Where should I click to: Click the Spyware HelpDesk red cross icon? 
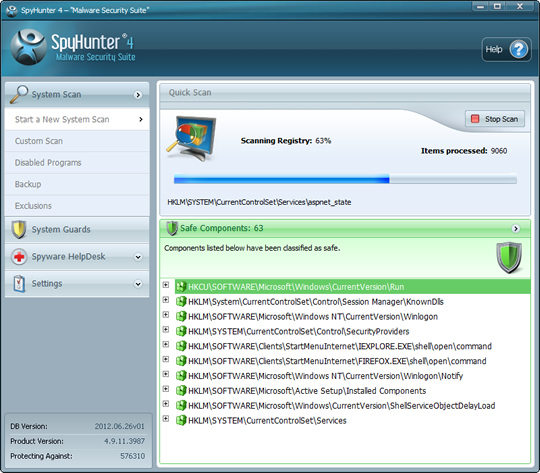[19, 257]
